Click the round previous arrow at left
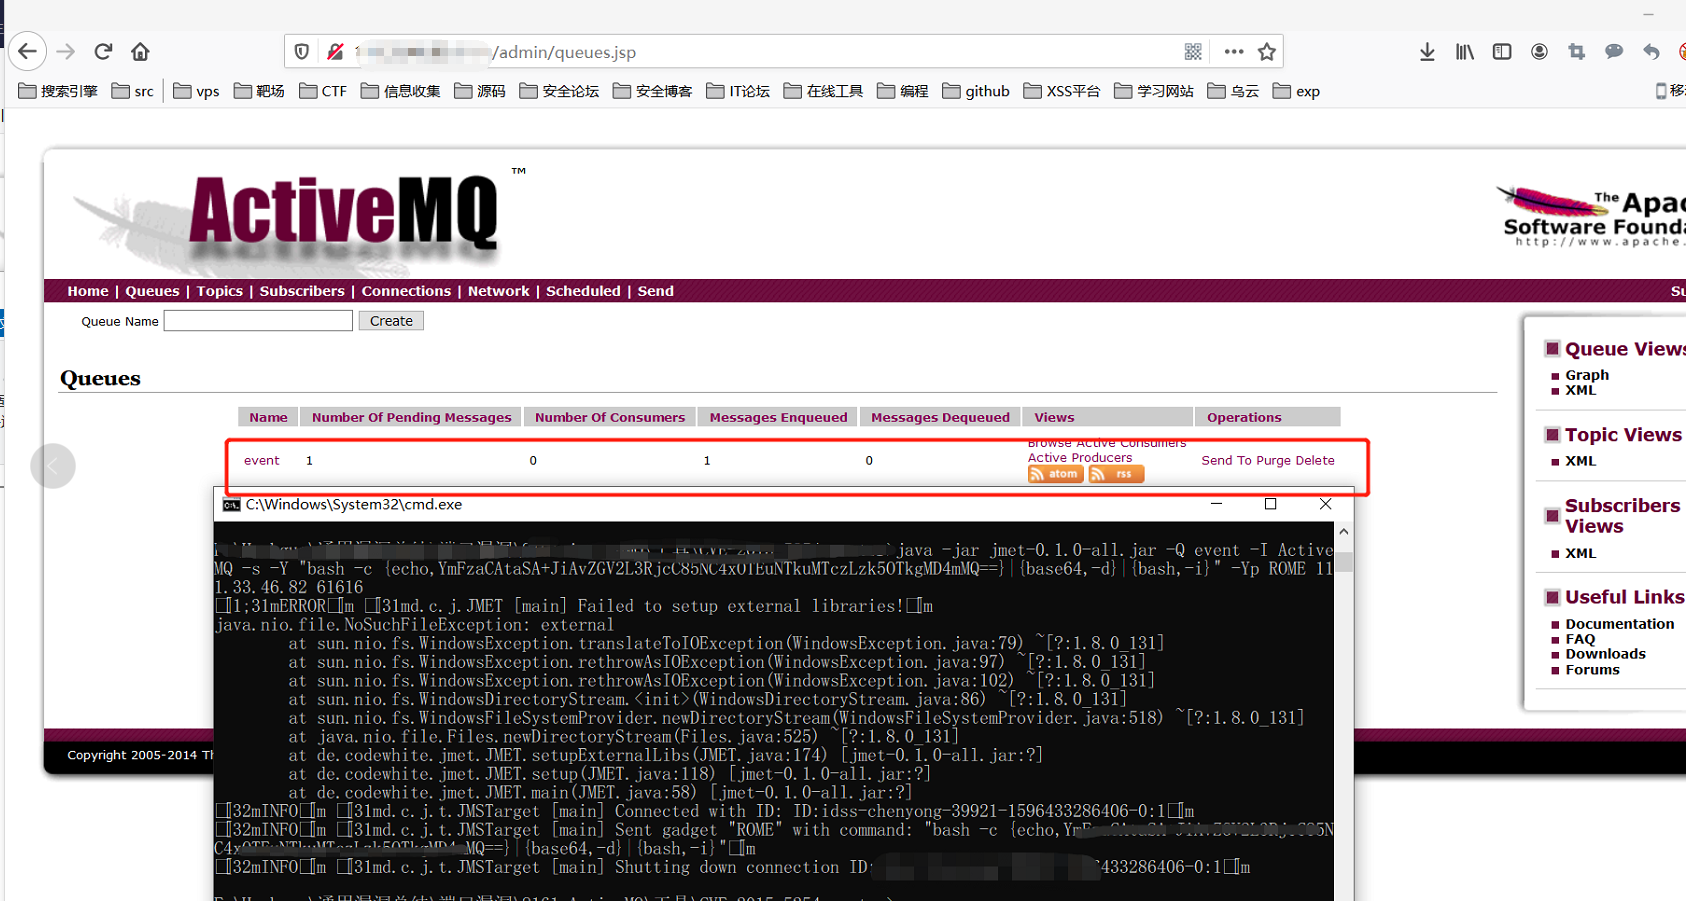Viewport: 1686px width, 901px height. pos(53,466)
